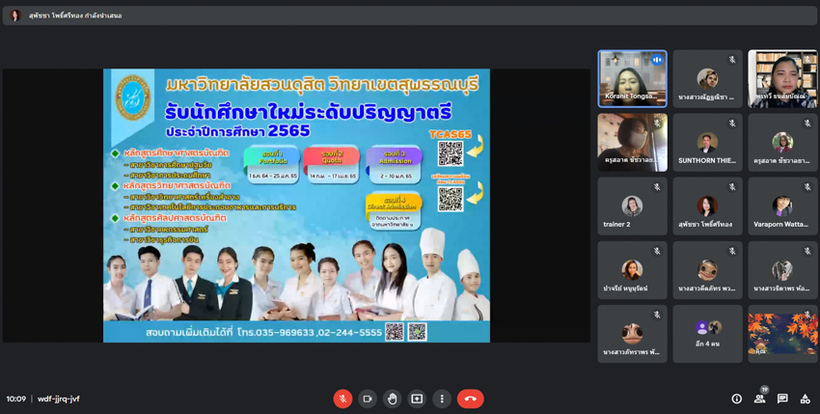Click the university logo on the slide
The image size is (820, 414).
132,98
